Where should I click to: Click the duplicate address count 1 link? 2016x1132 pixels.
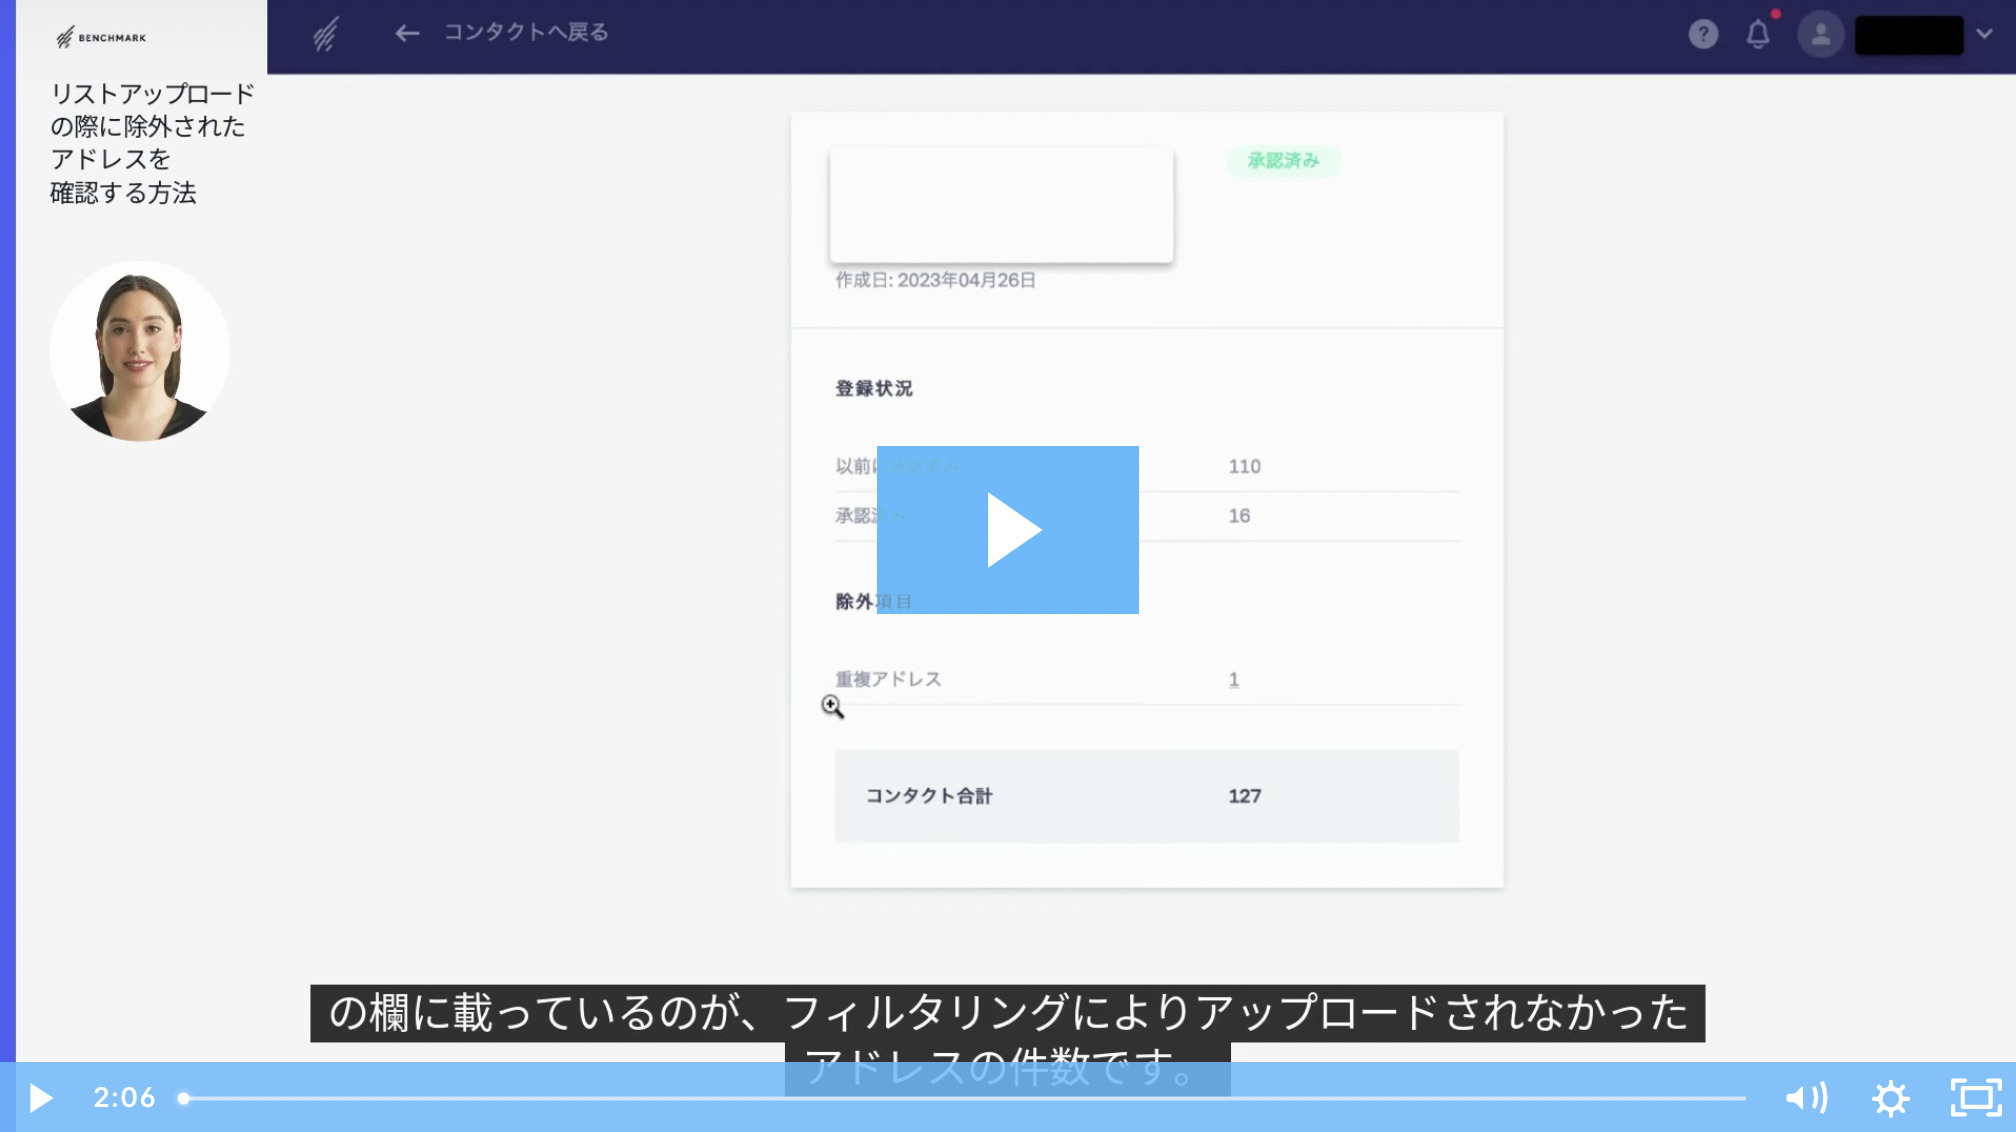pyautogui.click(x=1234, y=680)
